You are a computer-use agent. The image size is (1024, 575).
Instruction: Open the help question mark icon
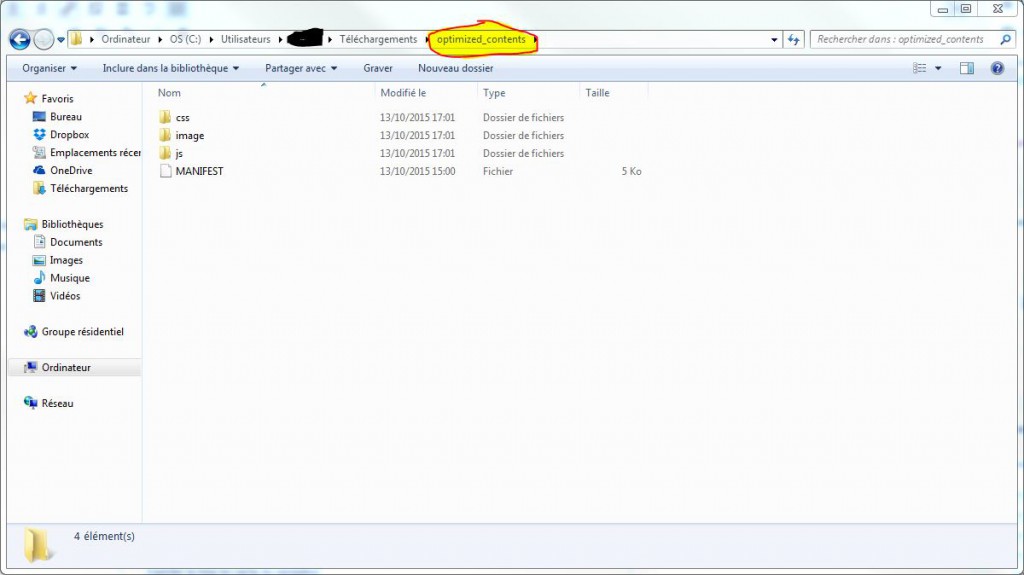(997, 68)
